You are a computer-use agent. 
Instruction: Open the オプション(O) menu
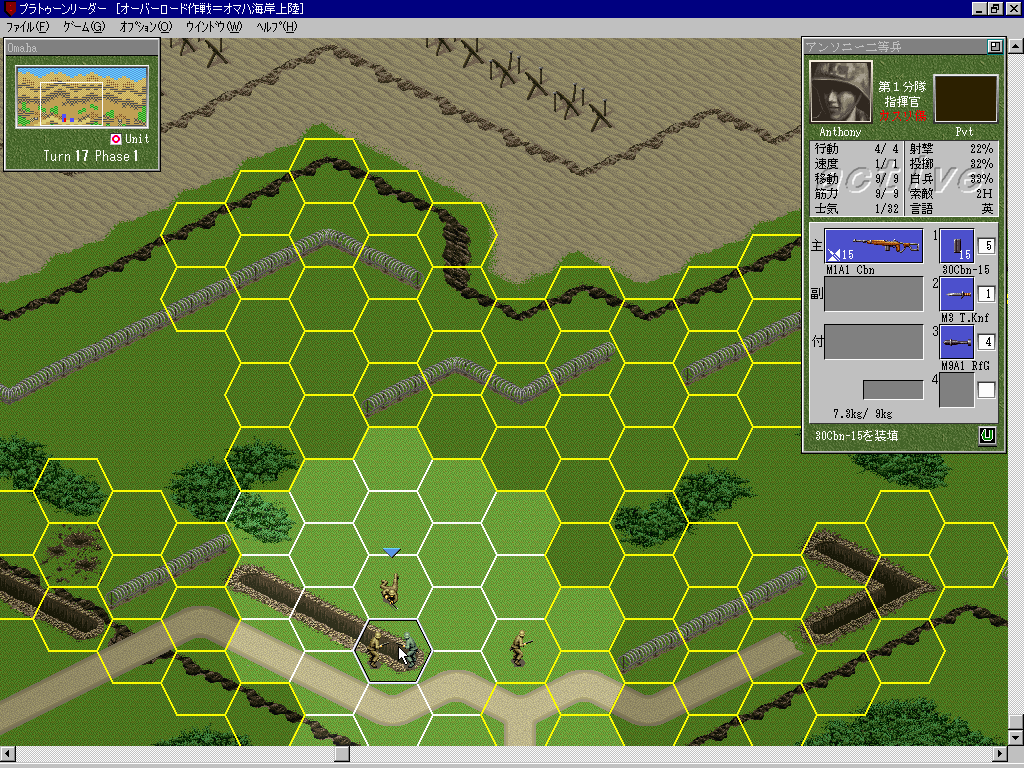pos(145,27)
